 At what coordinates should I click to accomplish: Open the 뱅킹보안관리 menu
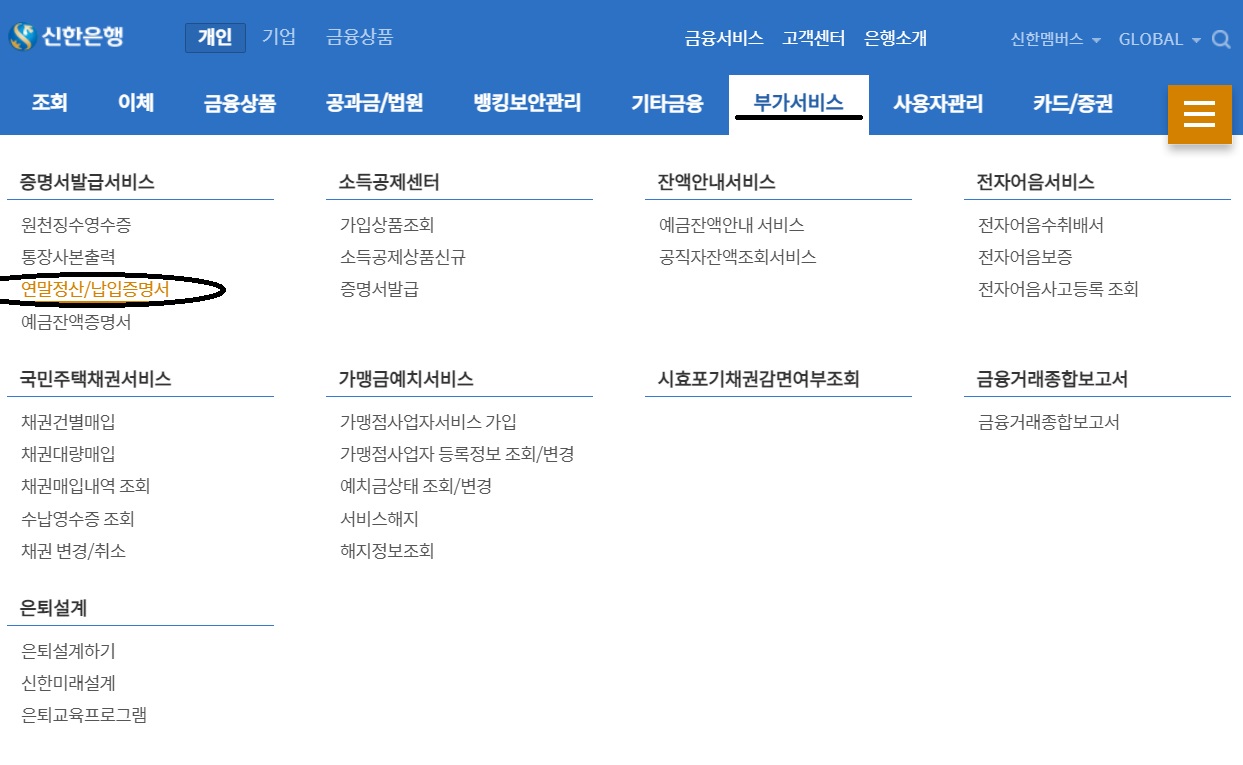[x=527, y=103]
